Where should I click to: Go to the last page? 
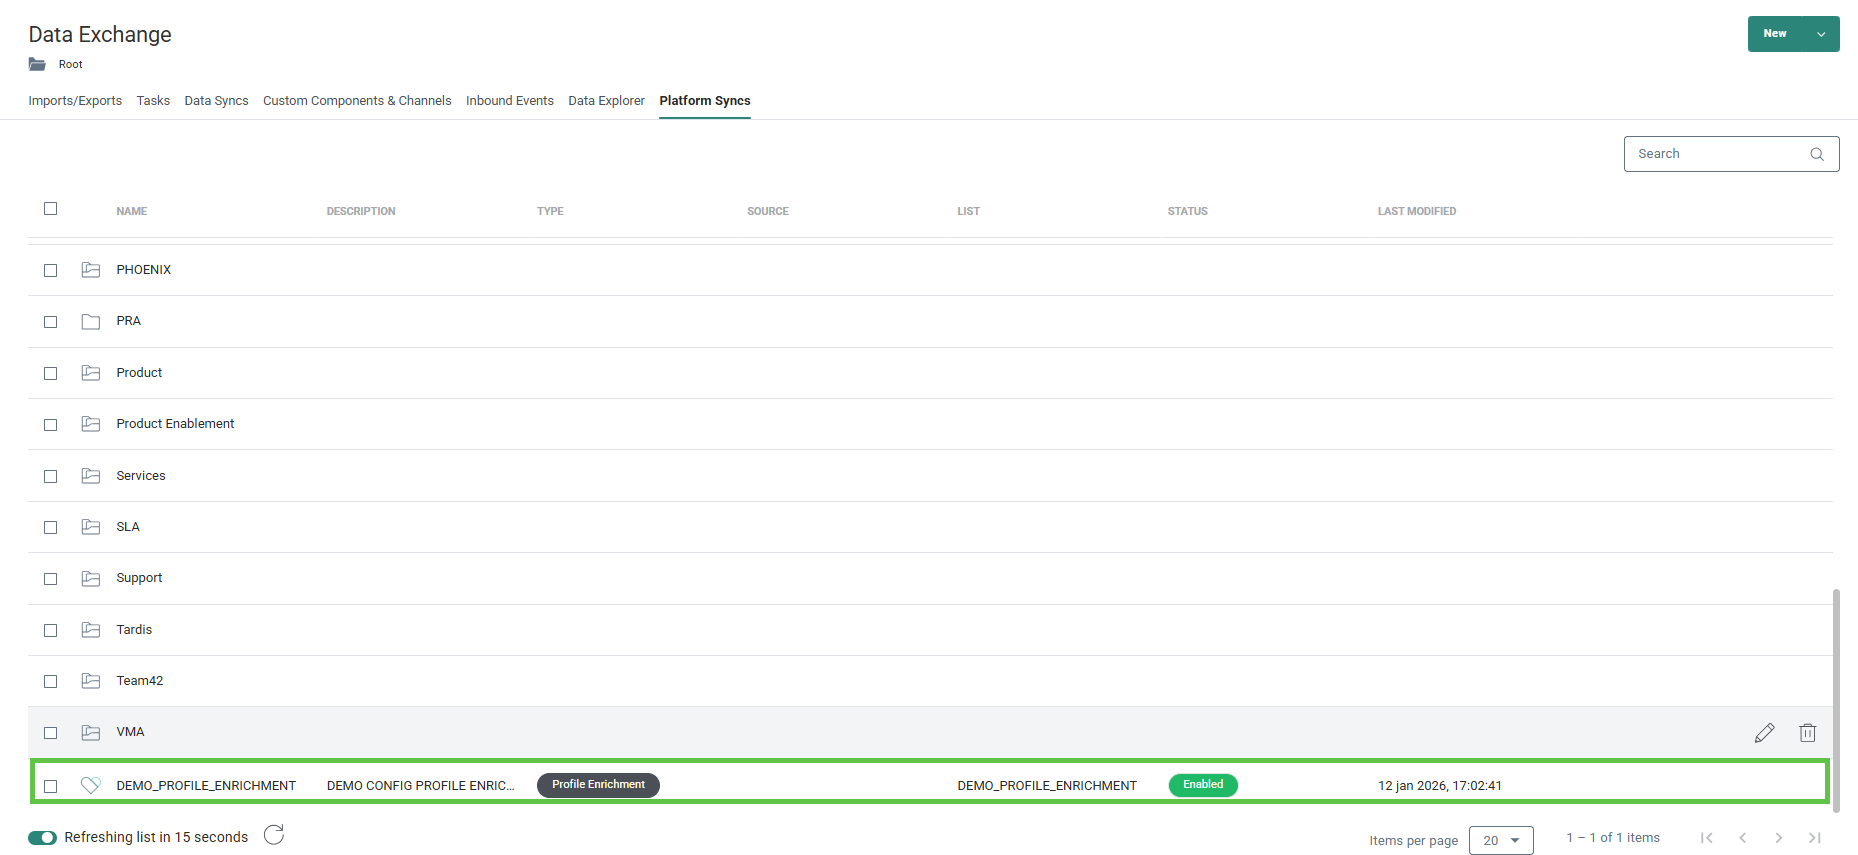pos(1815,838)
